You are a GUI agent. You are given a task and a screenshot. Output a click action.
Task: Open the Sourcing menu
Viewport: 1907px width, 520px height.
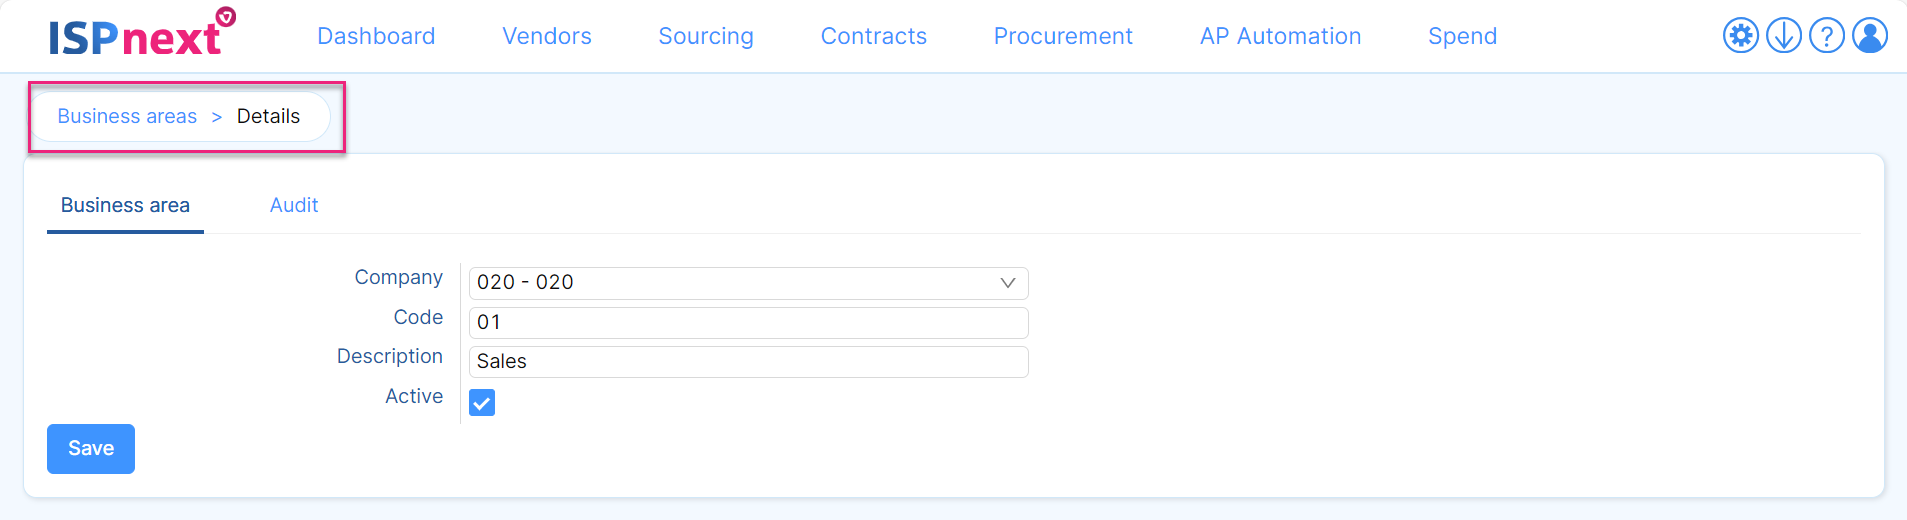coord(706,36)
